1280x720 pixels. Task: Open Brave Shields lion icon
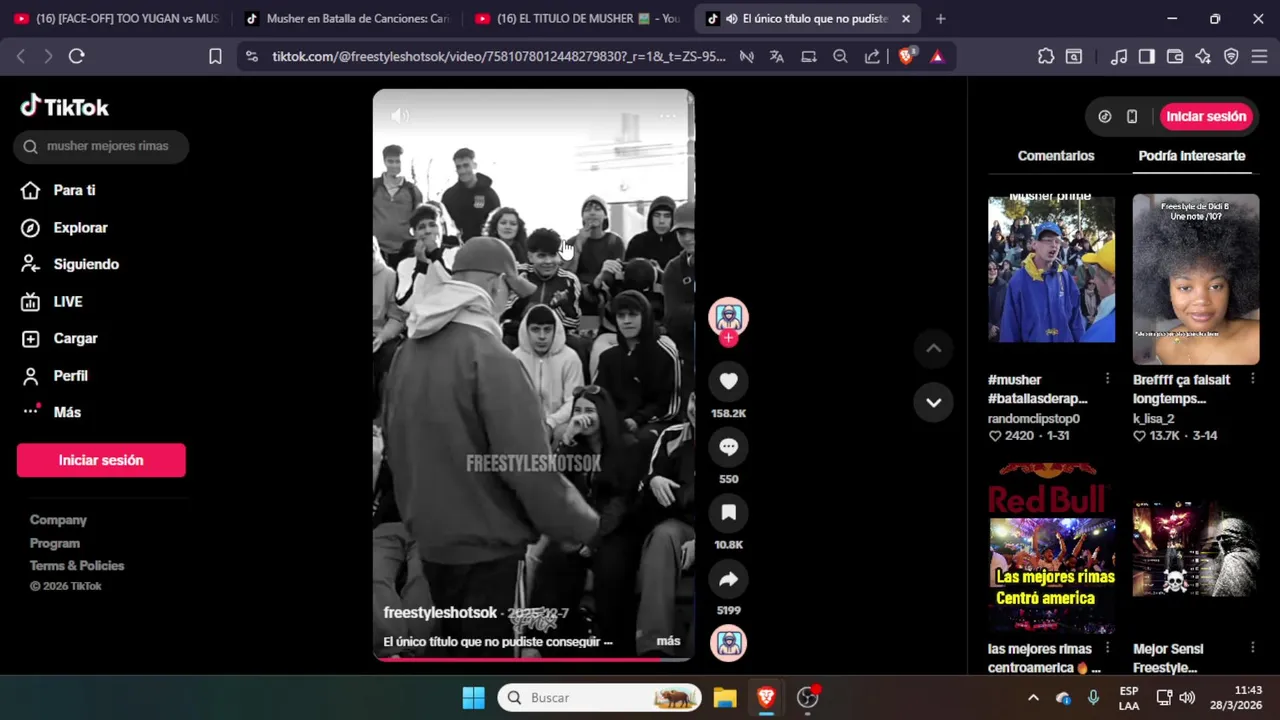pyautogui.click(x=906, y=57)
